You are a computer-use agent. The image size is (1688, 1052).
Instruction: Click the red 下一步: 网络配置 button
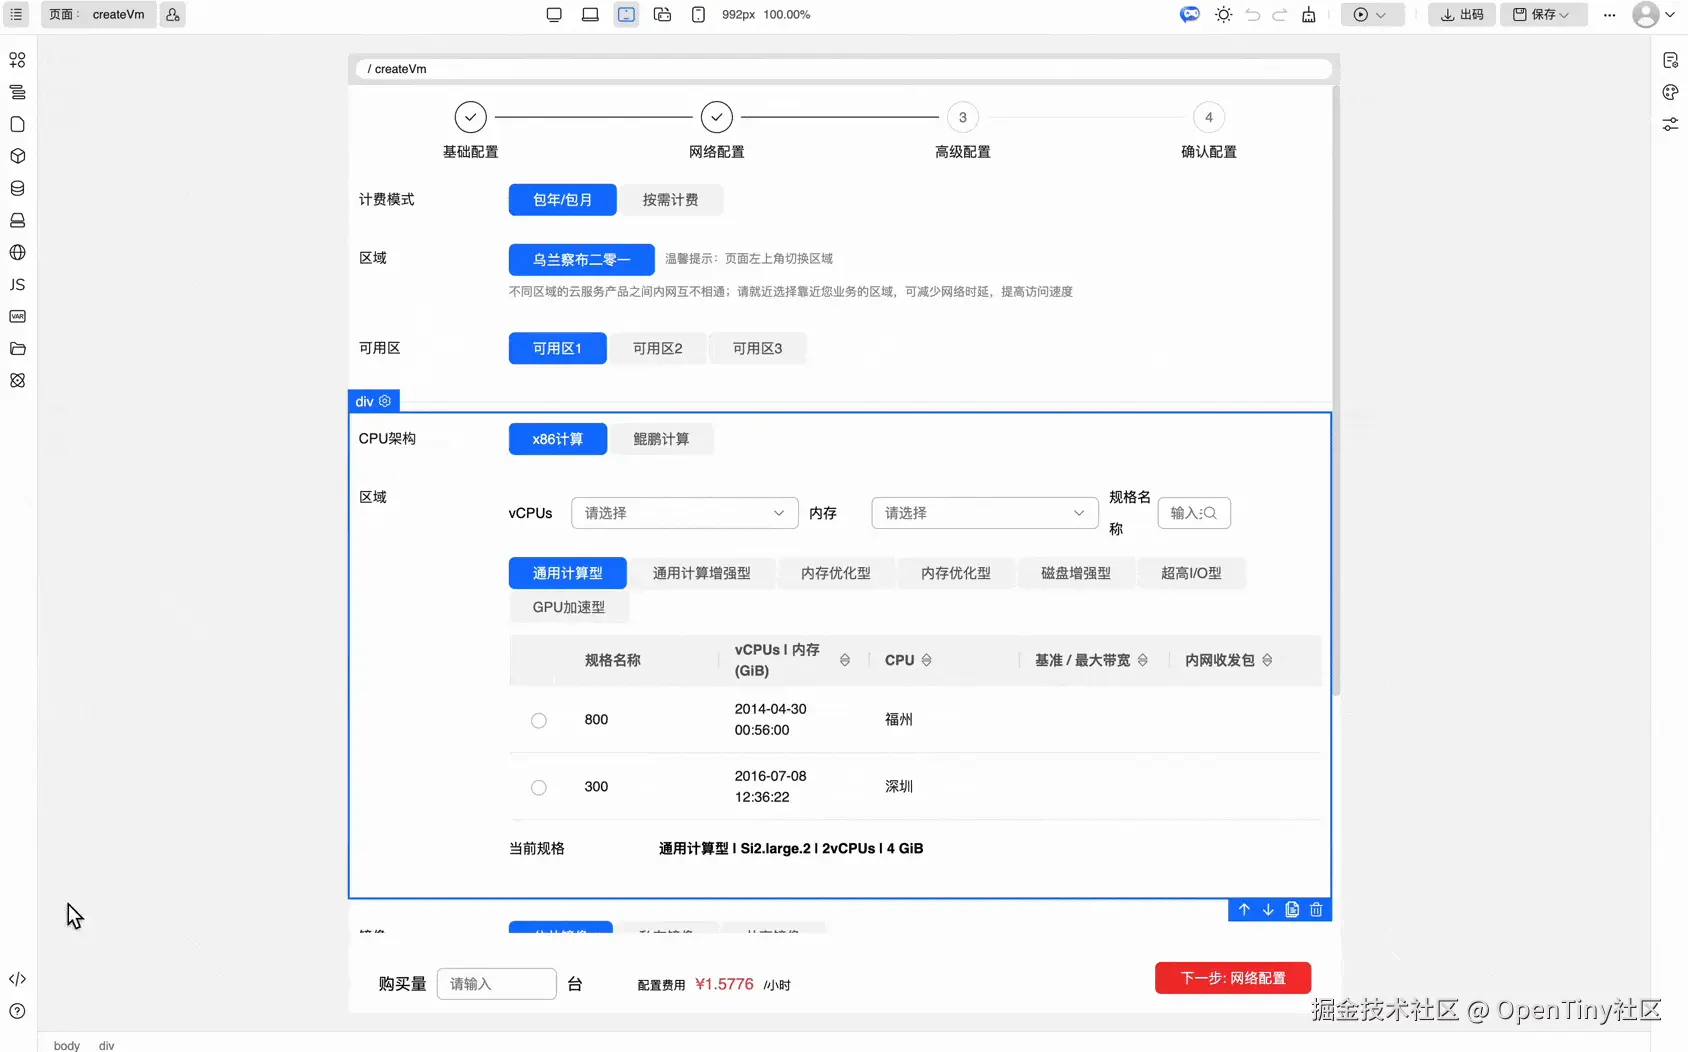point(1232,978)
